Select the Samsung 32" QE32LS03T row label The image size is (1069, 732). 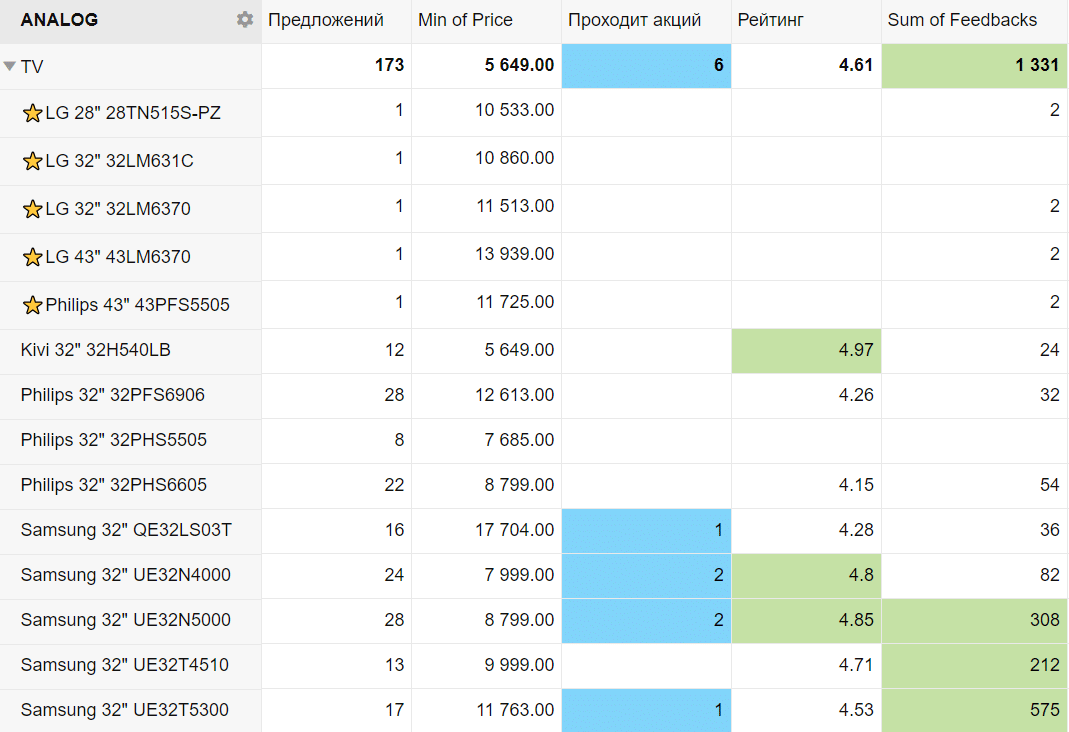coord(126,530)
